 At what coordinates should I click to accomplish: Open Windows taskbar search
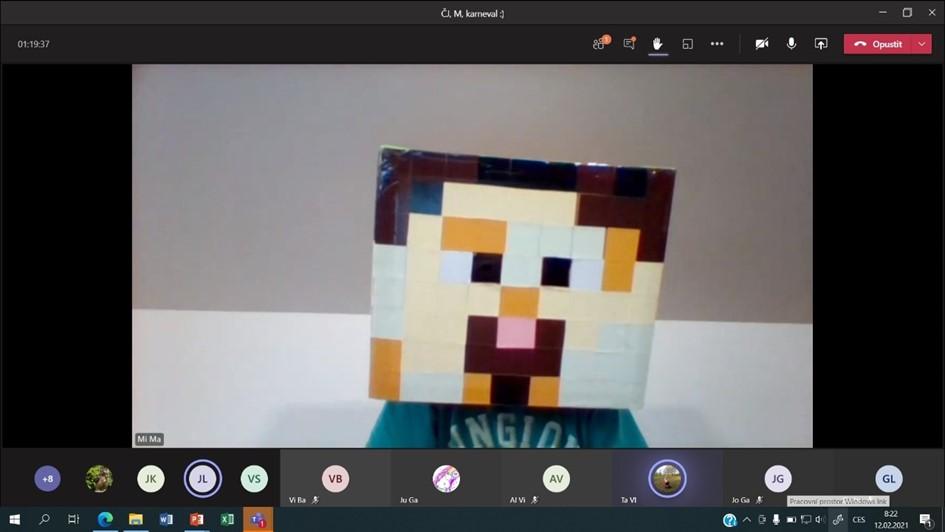tap(44, 519)
